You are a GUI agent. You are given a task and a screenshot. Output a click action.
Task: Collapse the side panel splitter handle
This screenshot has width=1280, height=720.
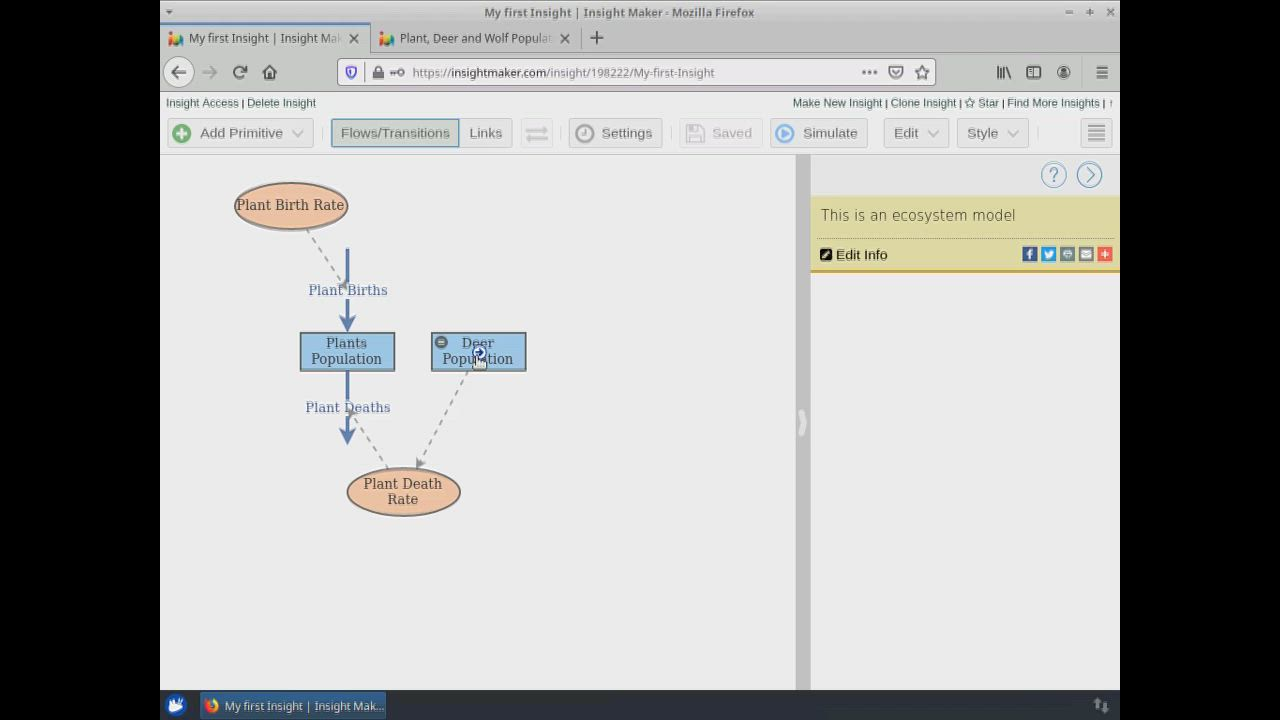(802, 423)
